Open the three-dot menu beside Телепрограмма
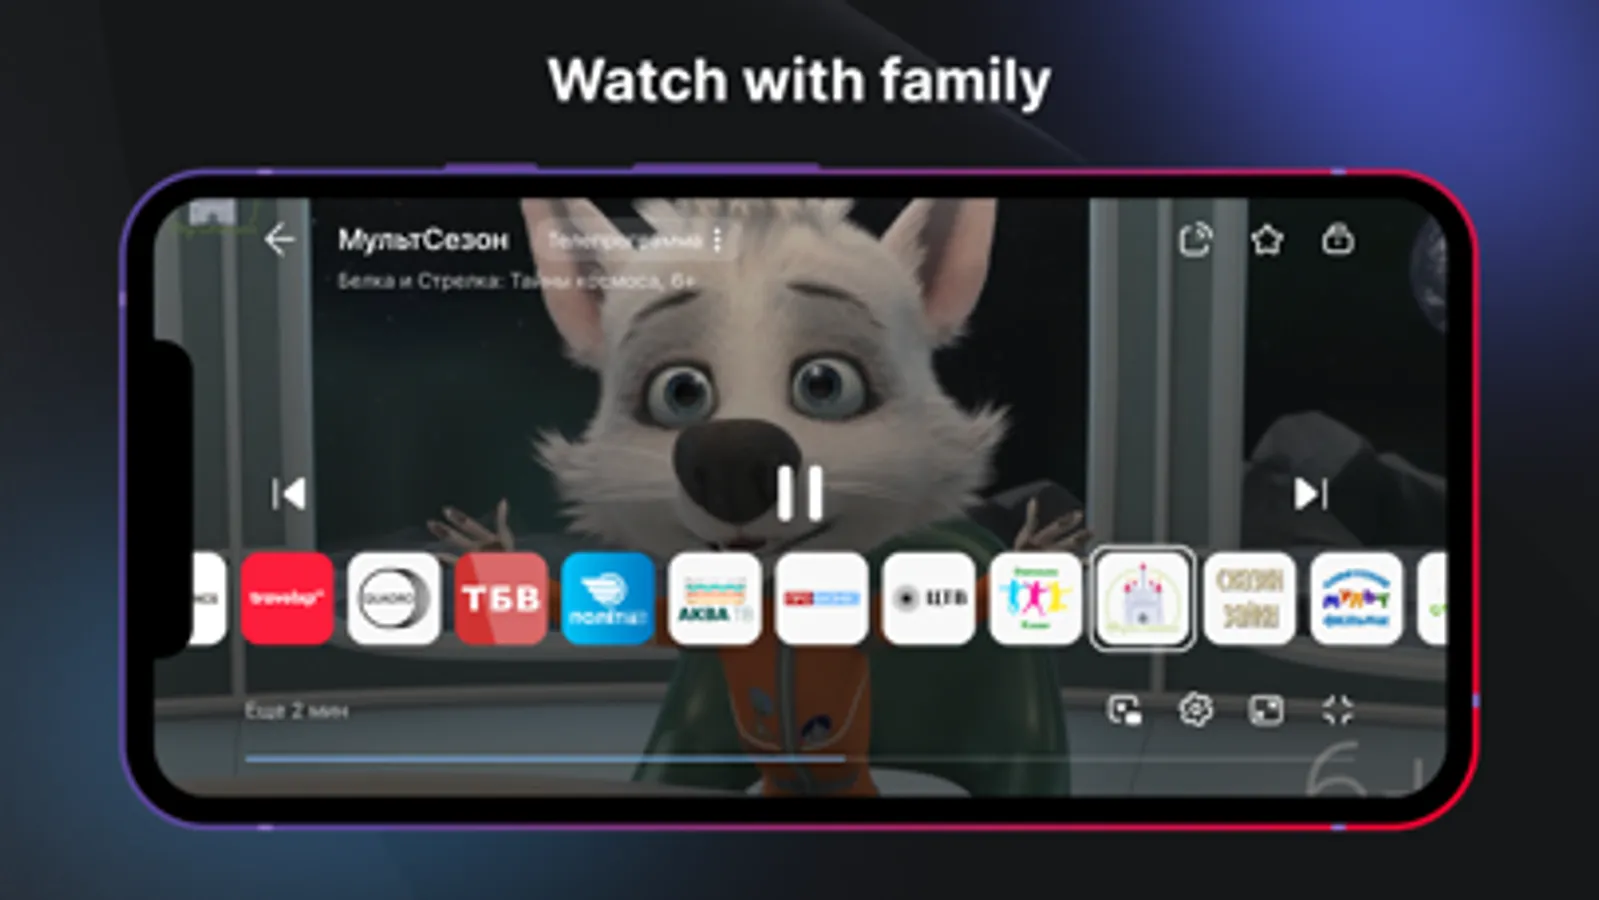The width and height of the screenshot is (1599, 900). click(718, 240)
